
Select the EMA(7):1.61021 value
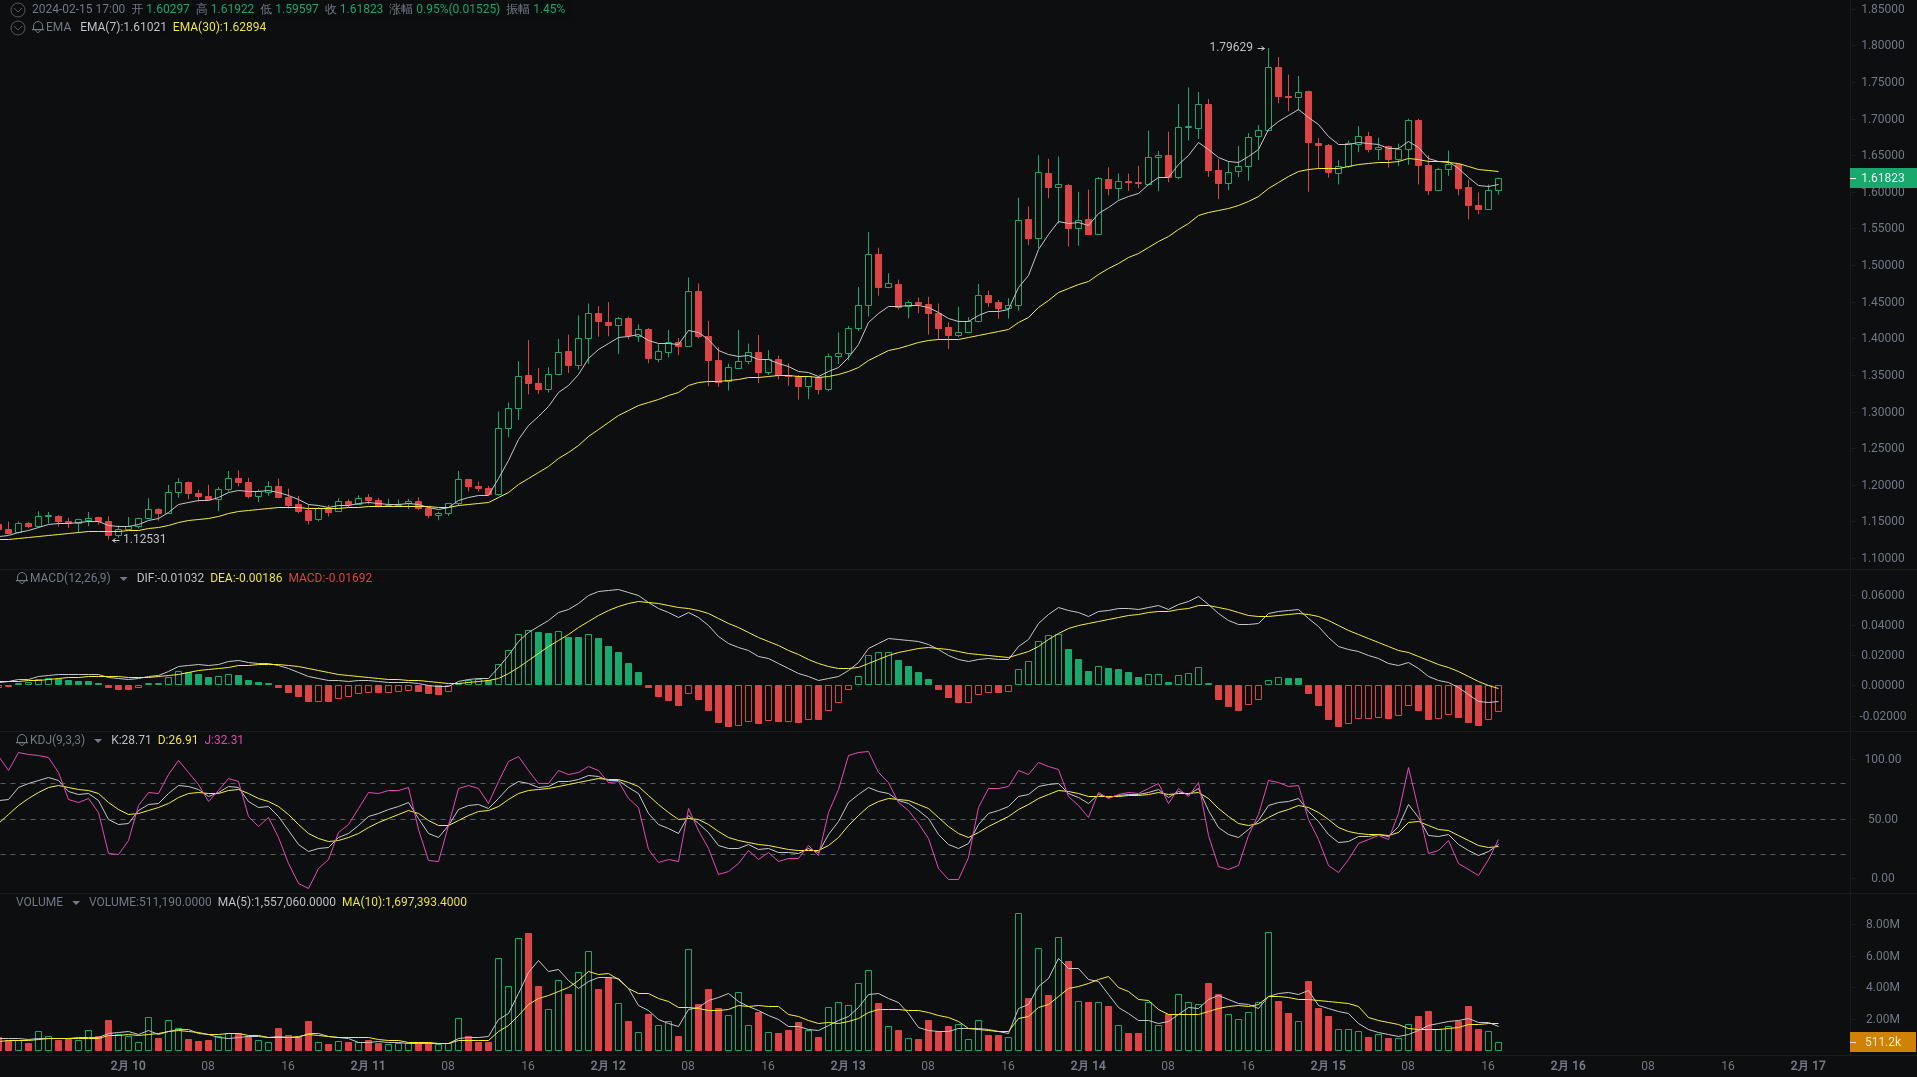tap(123, 27)
